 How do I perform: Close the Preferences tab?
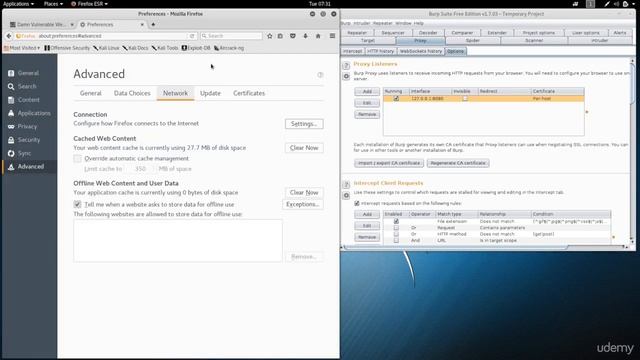[x=142, y=24]
